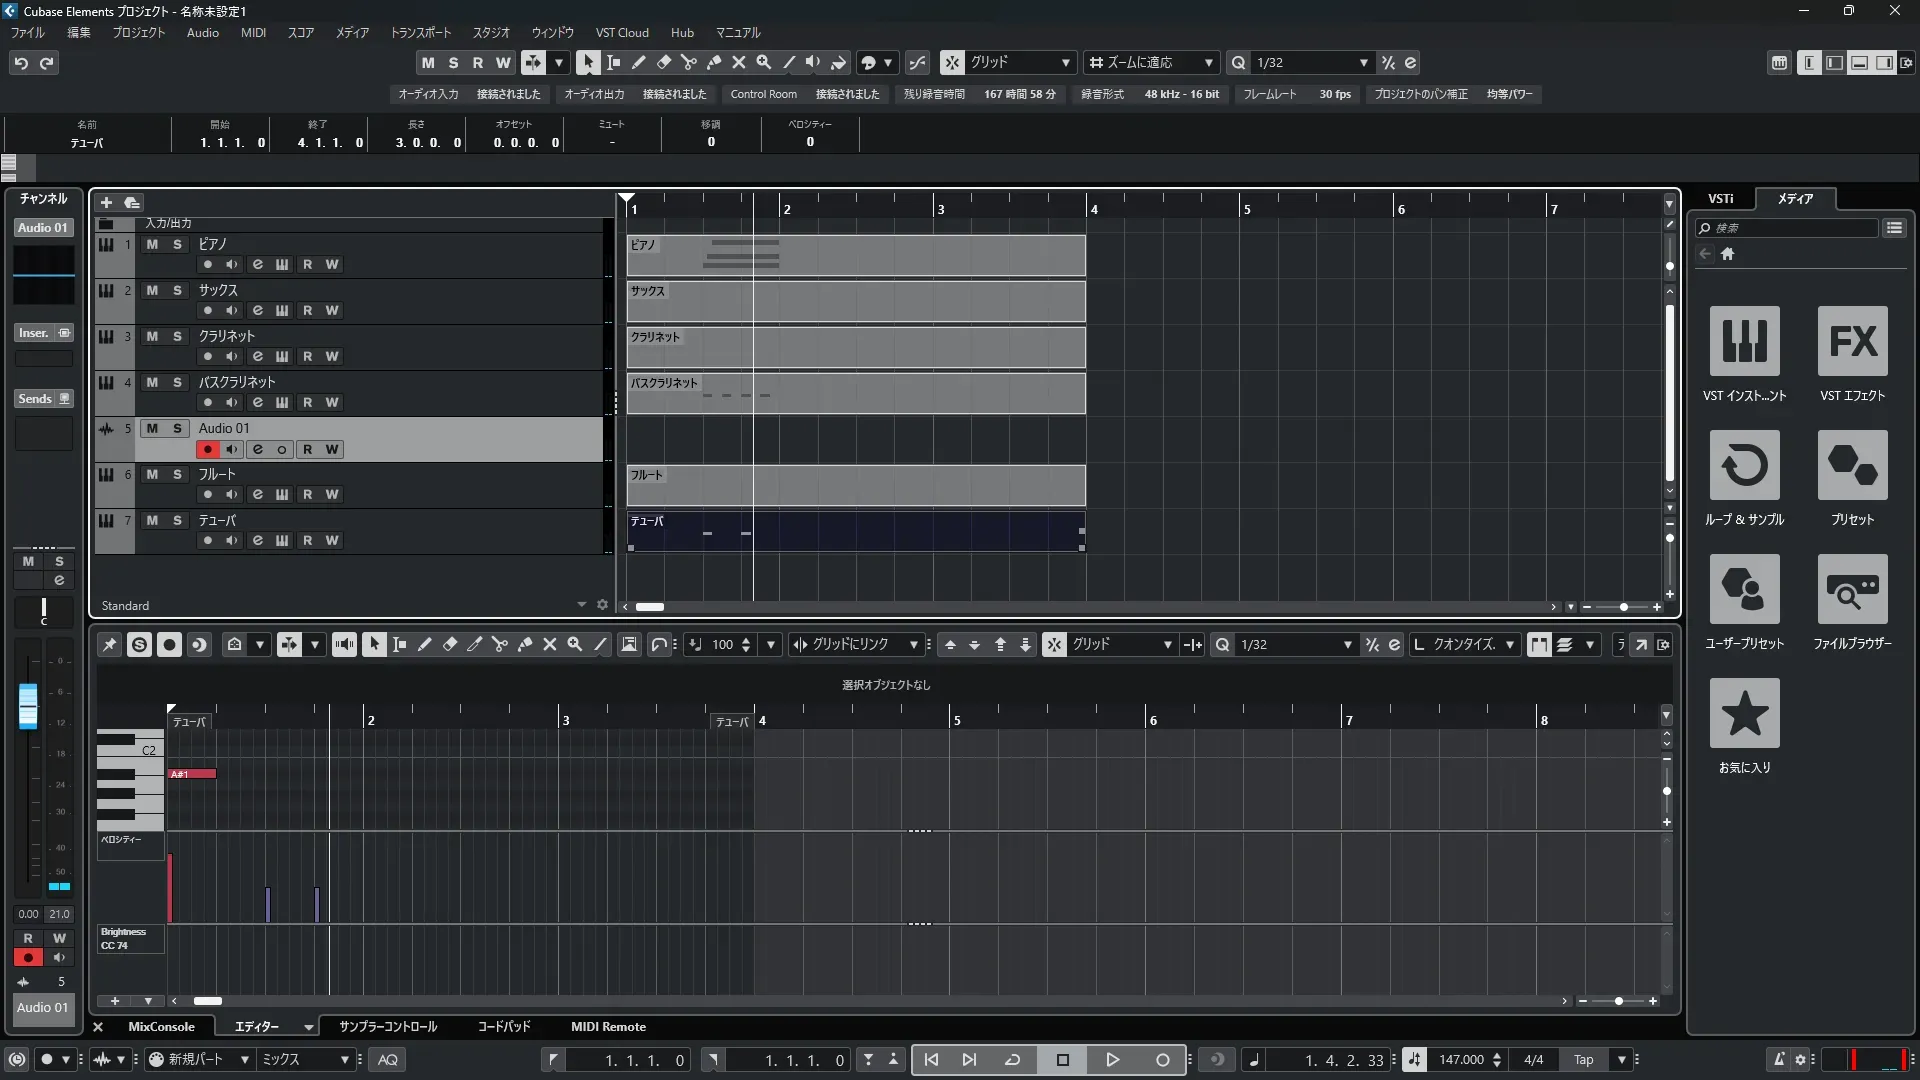This screenshot has width=1920, height=1080.
Task: Click the channel volume fader handle
Action: pos(28,705)
